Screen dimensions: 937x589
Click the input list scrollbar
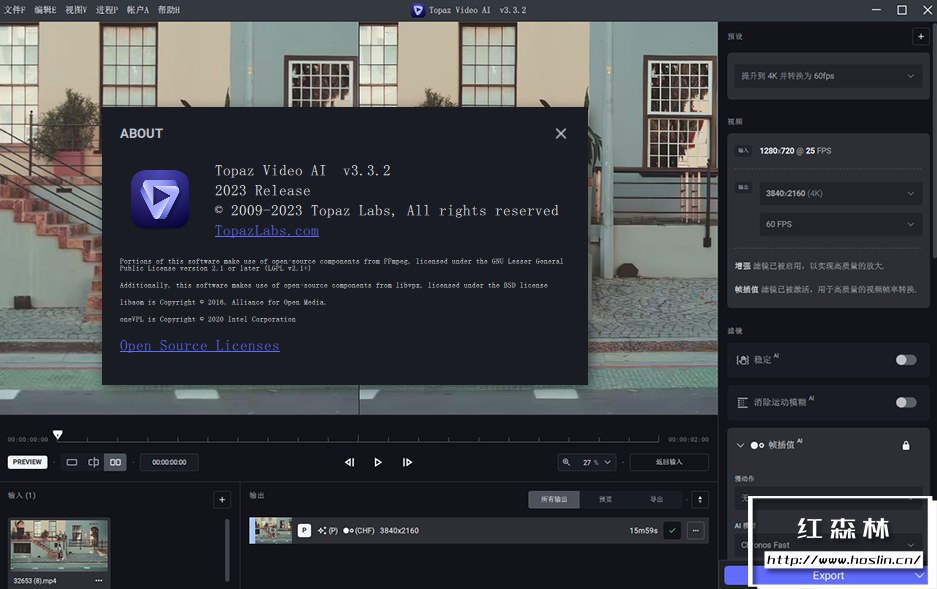[227, 550]
